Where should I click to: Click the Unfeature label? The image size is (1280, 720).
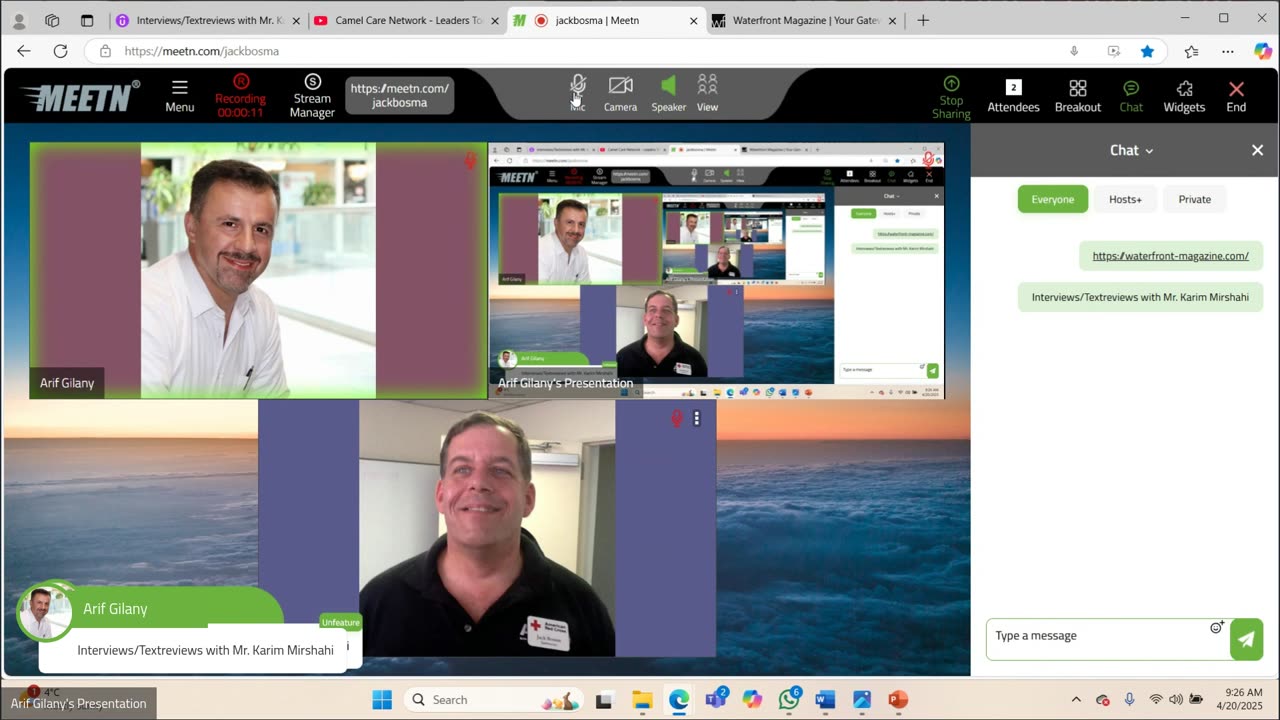click(340, 622)
